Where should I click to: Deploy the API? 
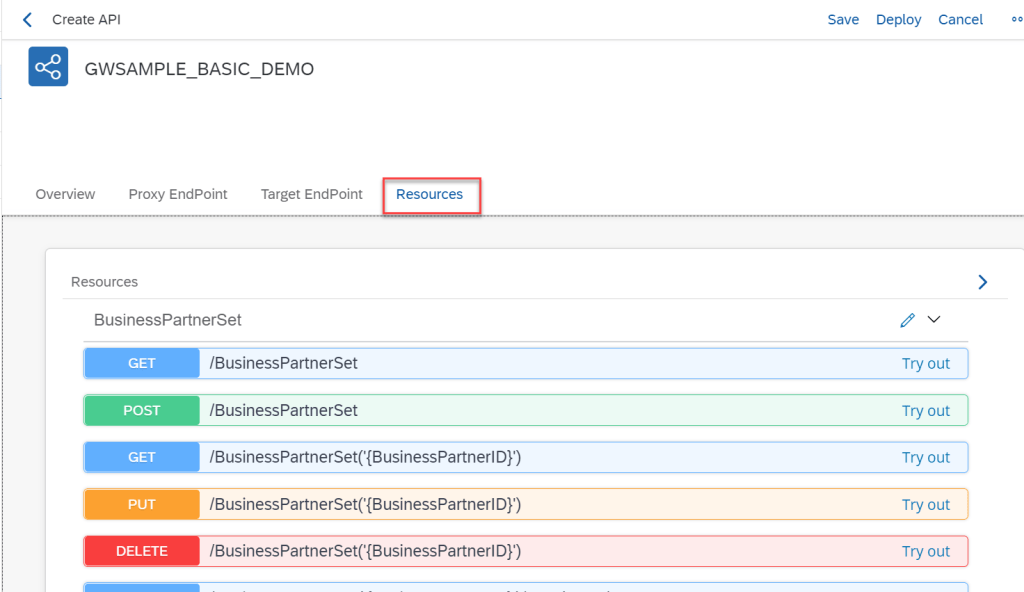point(898,20)
